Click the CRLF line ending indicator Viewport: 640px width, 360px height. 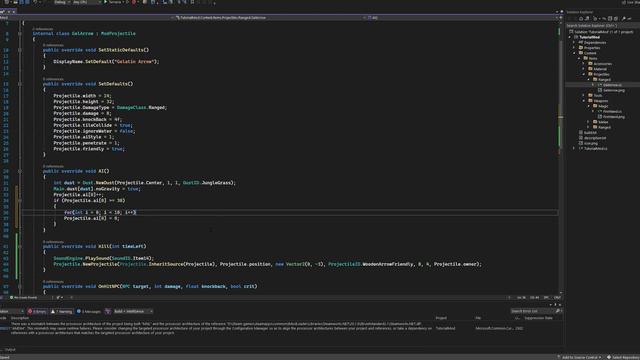pyautogui.click(x=557, y=298)
